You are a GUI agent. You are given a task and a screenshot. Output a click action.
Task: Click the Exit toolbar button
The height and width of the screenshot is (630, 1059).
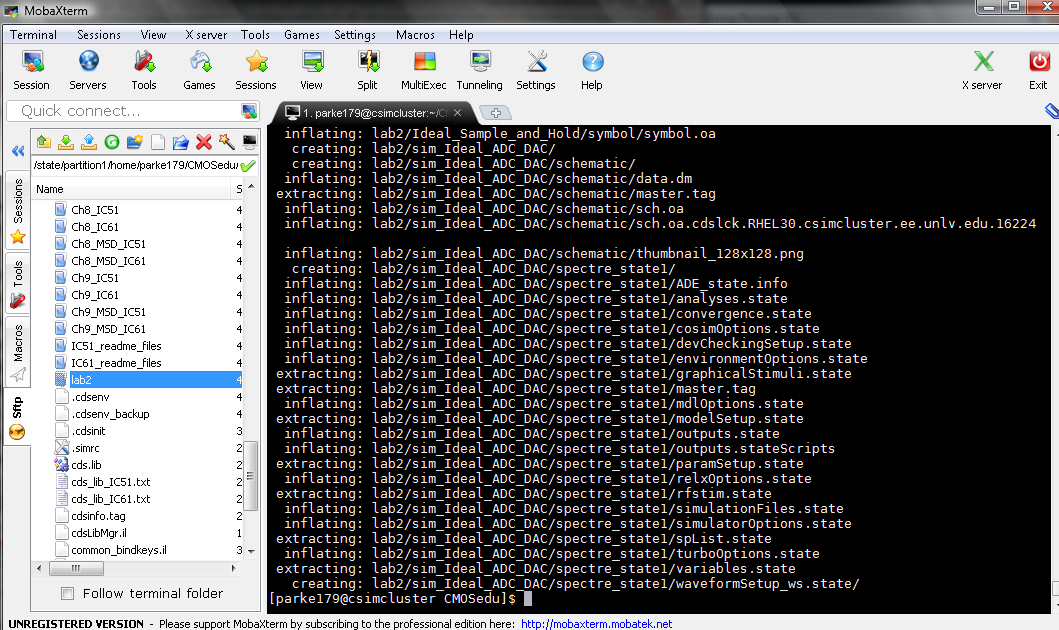click(1039, 70)
